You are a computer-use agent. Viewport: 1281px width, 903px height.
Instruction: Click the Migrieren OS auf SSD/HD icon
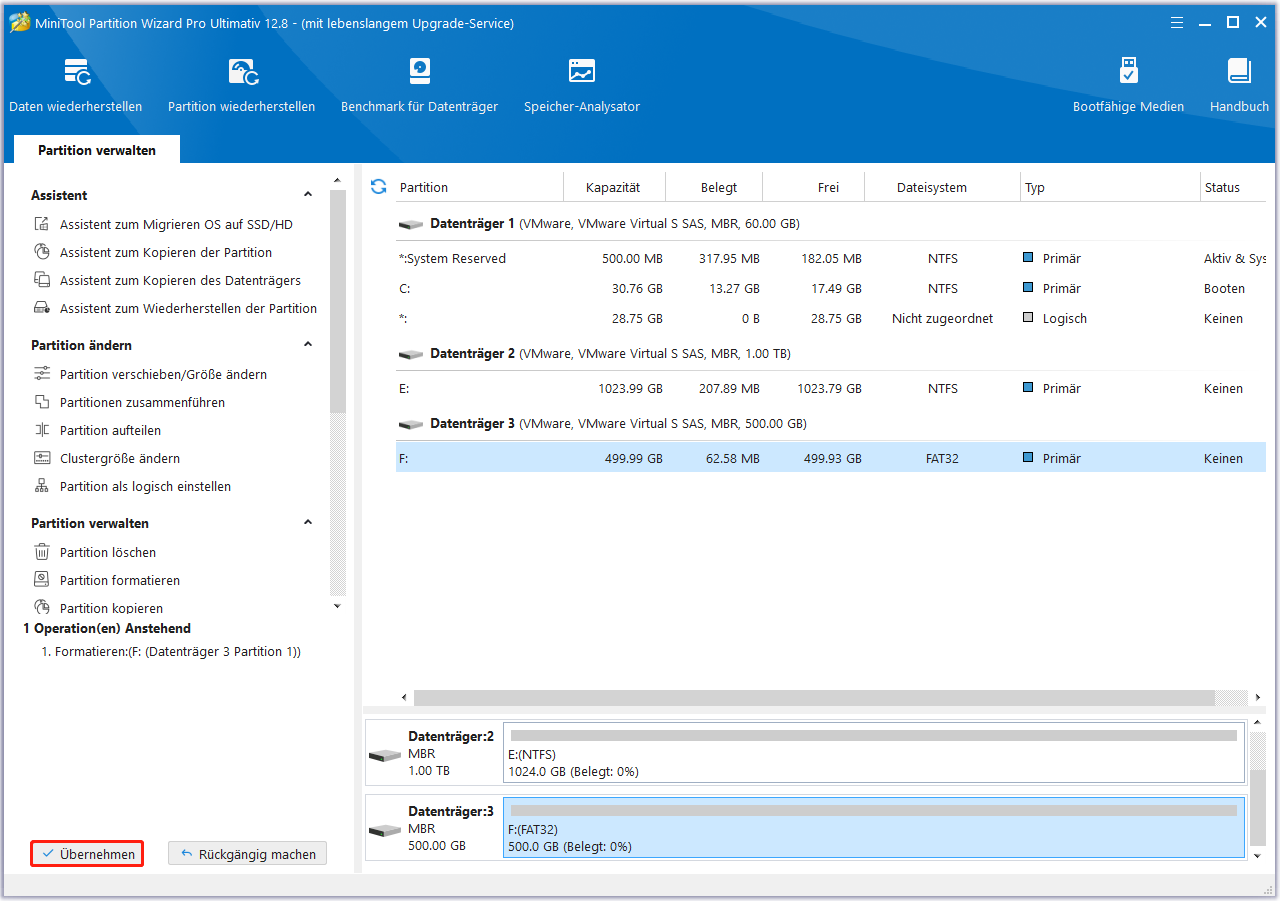[42, 225]
